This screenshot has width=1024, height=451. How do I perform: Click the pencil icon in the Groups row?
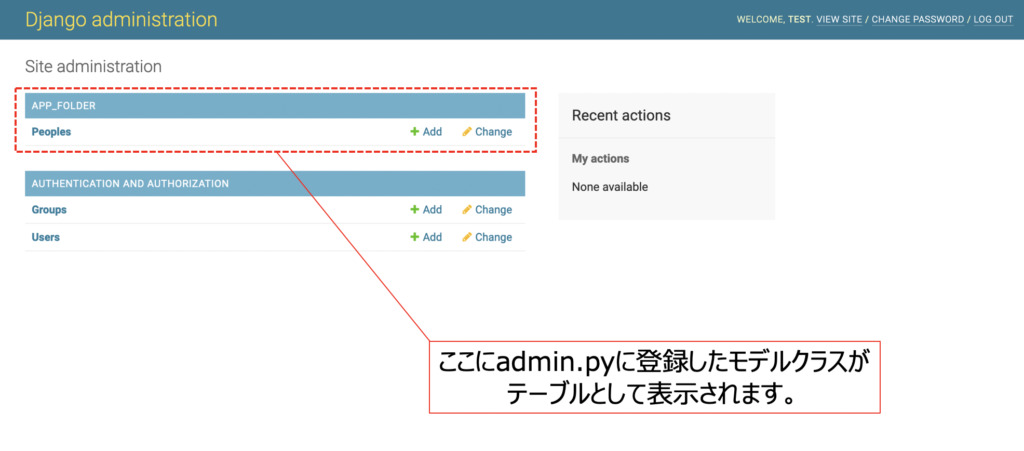point(467,210)
